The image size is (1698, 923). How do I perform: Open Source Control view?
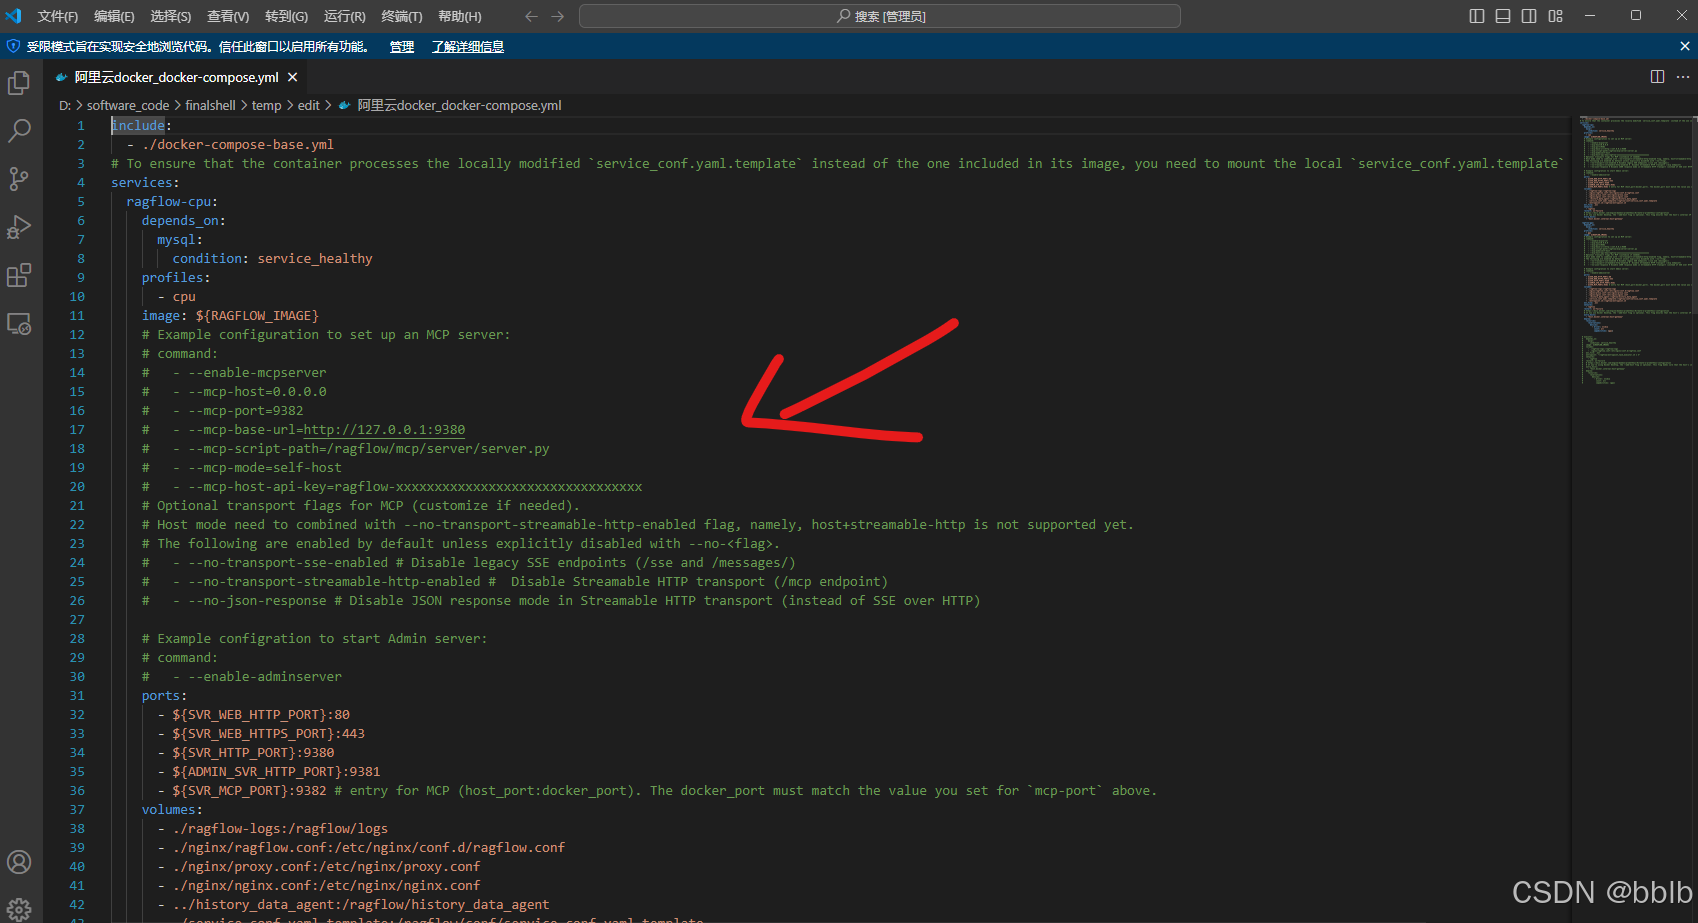point(19,179)
